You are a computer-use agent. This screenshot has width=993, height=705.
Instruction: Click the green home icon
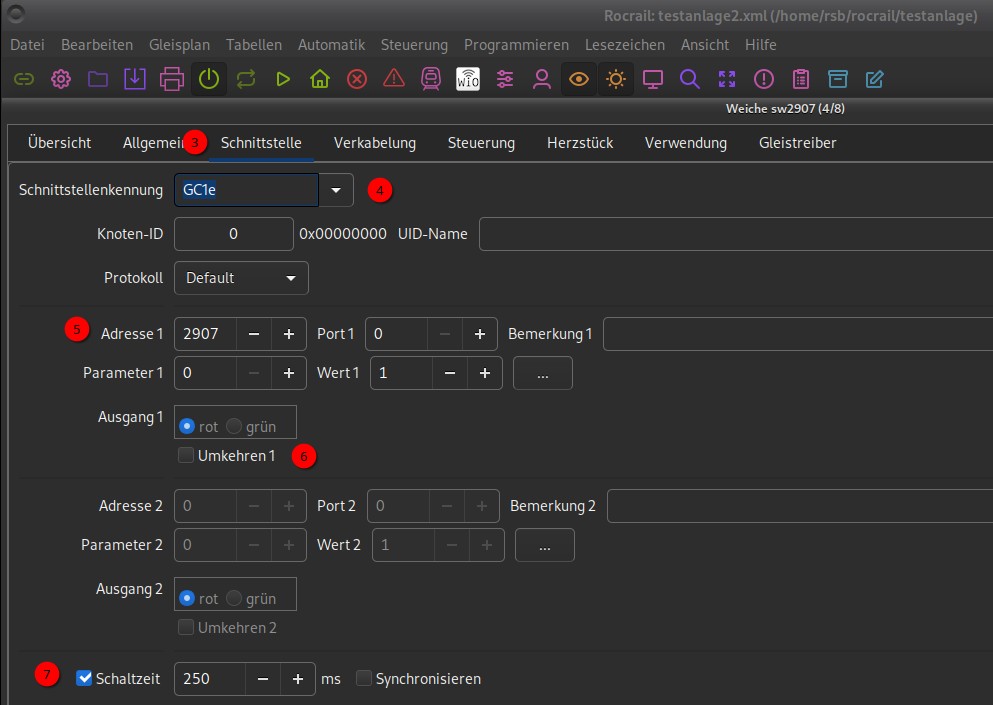point(320,79)
